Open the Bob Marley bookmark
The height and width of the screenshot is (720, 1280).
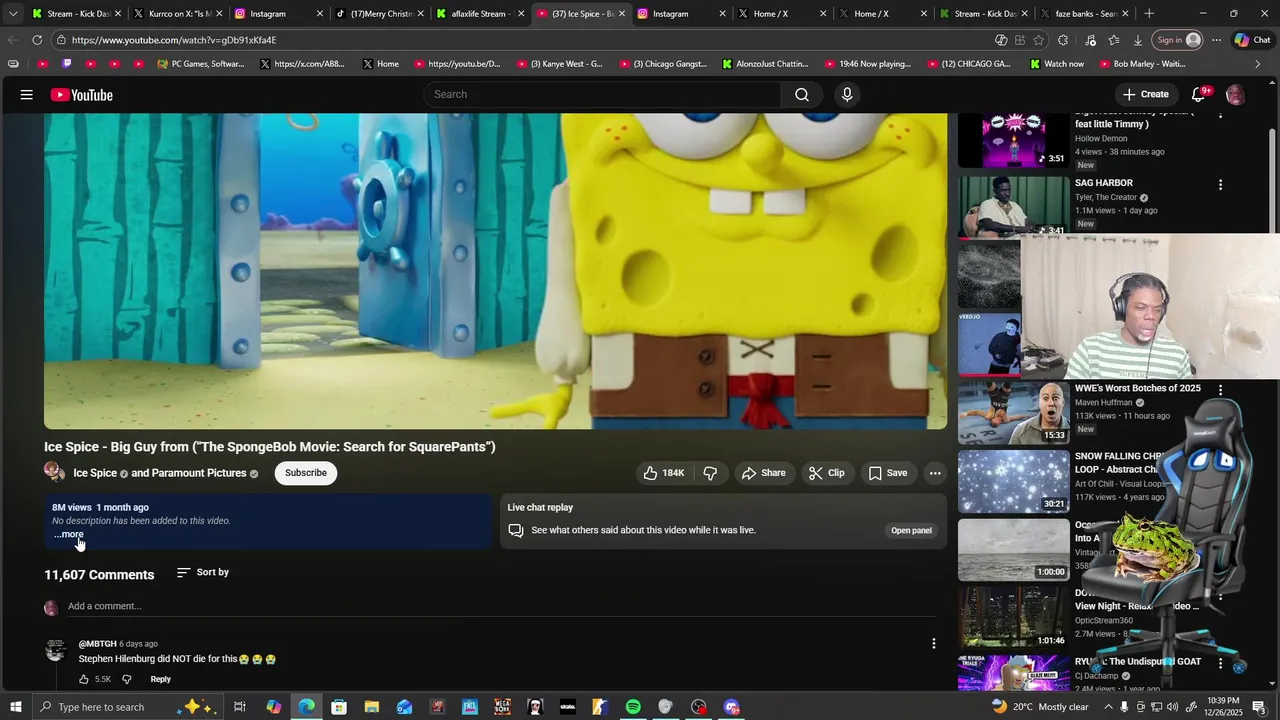[1141, 64]
